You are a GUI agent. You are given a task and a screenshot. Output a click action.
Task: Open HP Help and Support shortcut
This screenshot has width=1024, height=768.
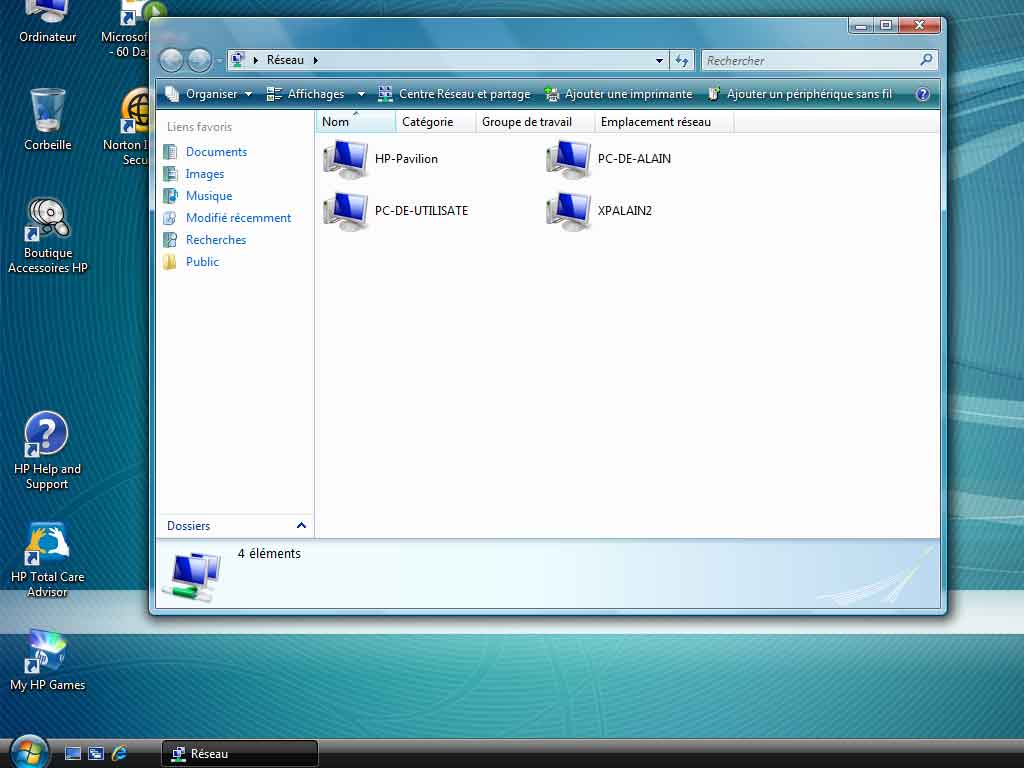(x=46, y=435)
